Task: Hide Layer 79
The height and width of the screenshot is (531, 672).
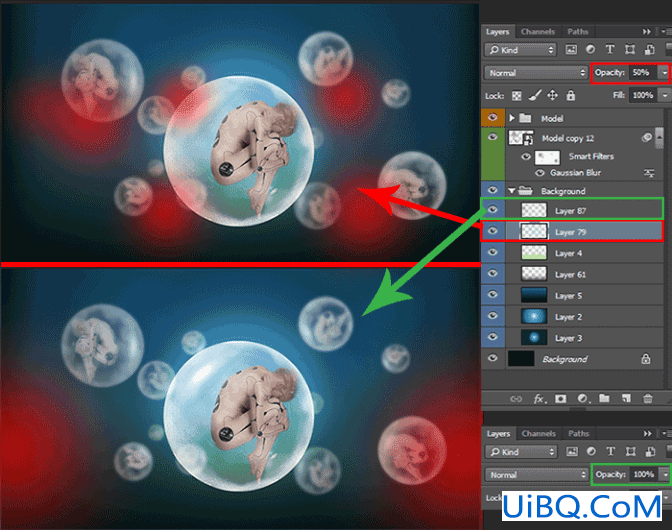Action: (x=493, y=231)
